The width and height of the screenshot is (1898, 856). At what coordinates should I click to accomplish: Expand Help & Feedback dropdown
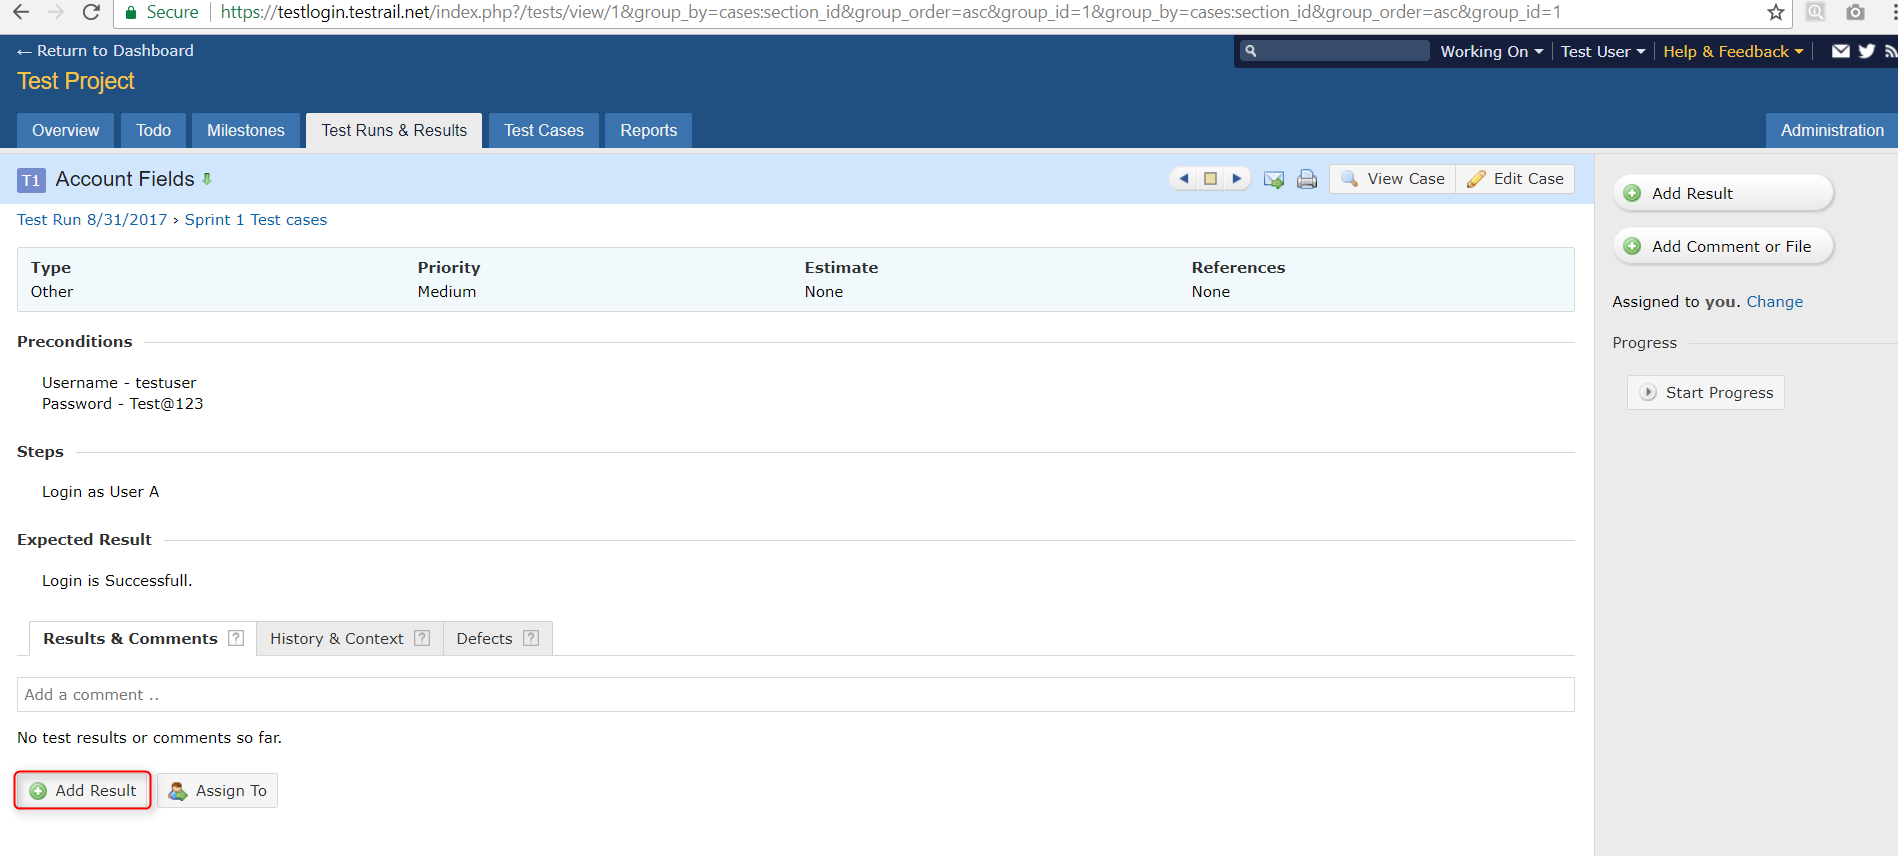[x=1733, y=52]
